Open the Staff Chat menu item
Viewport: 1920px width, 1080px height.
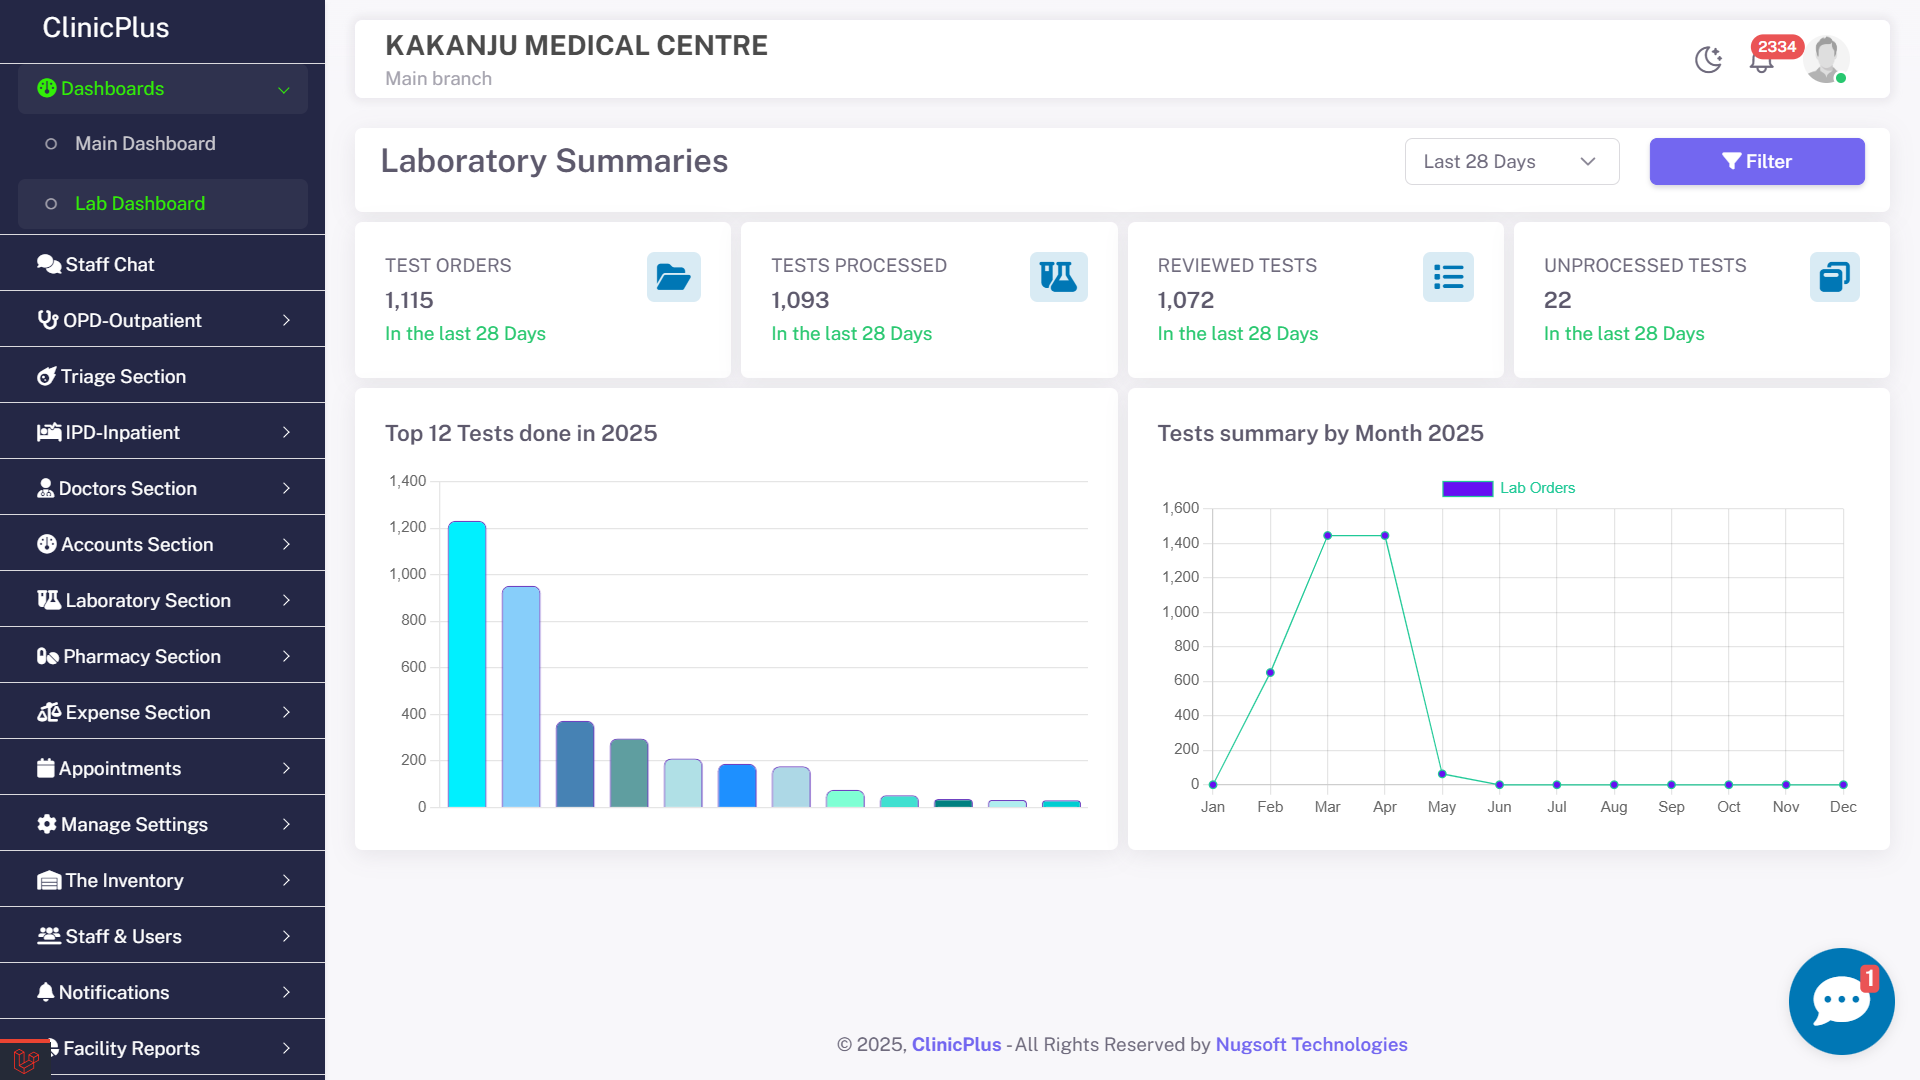click(110, 264)
